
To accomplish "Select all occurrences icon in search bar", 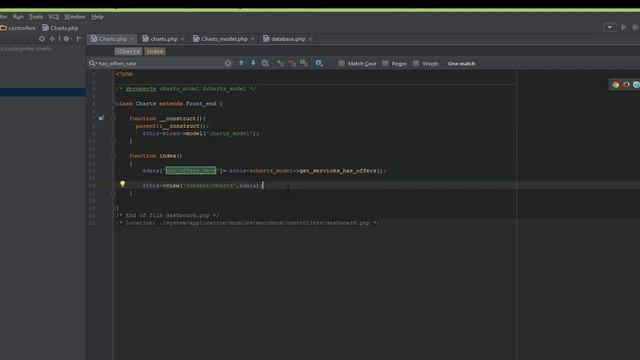I will 304,63.
